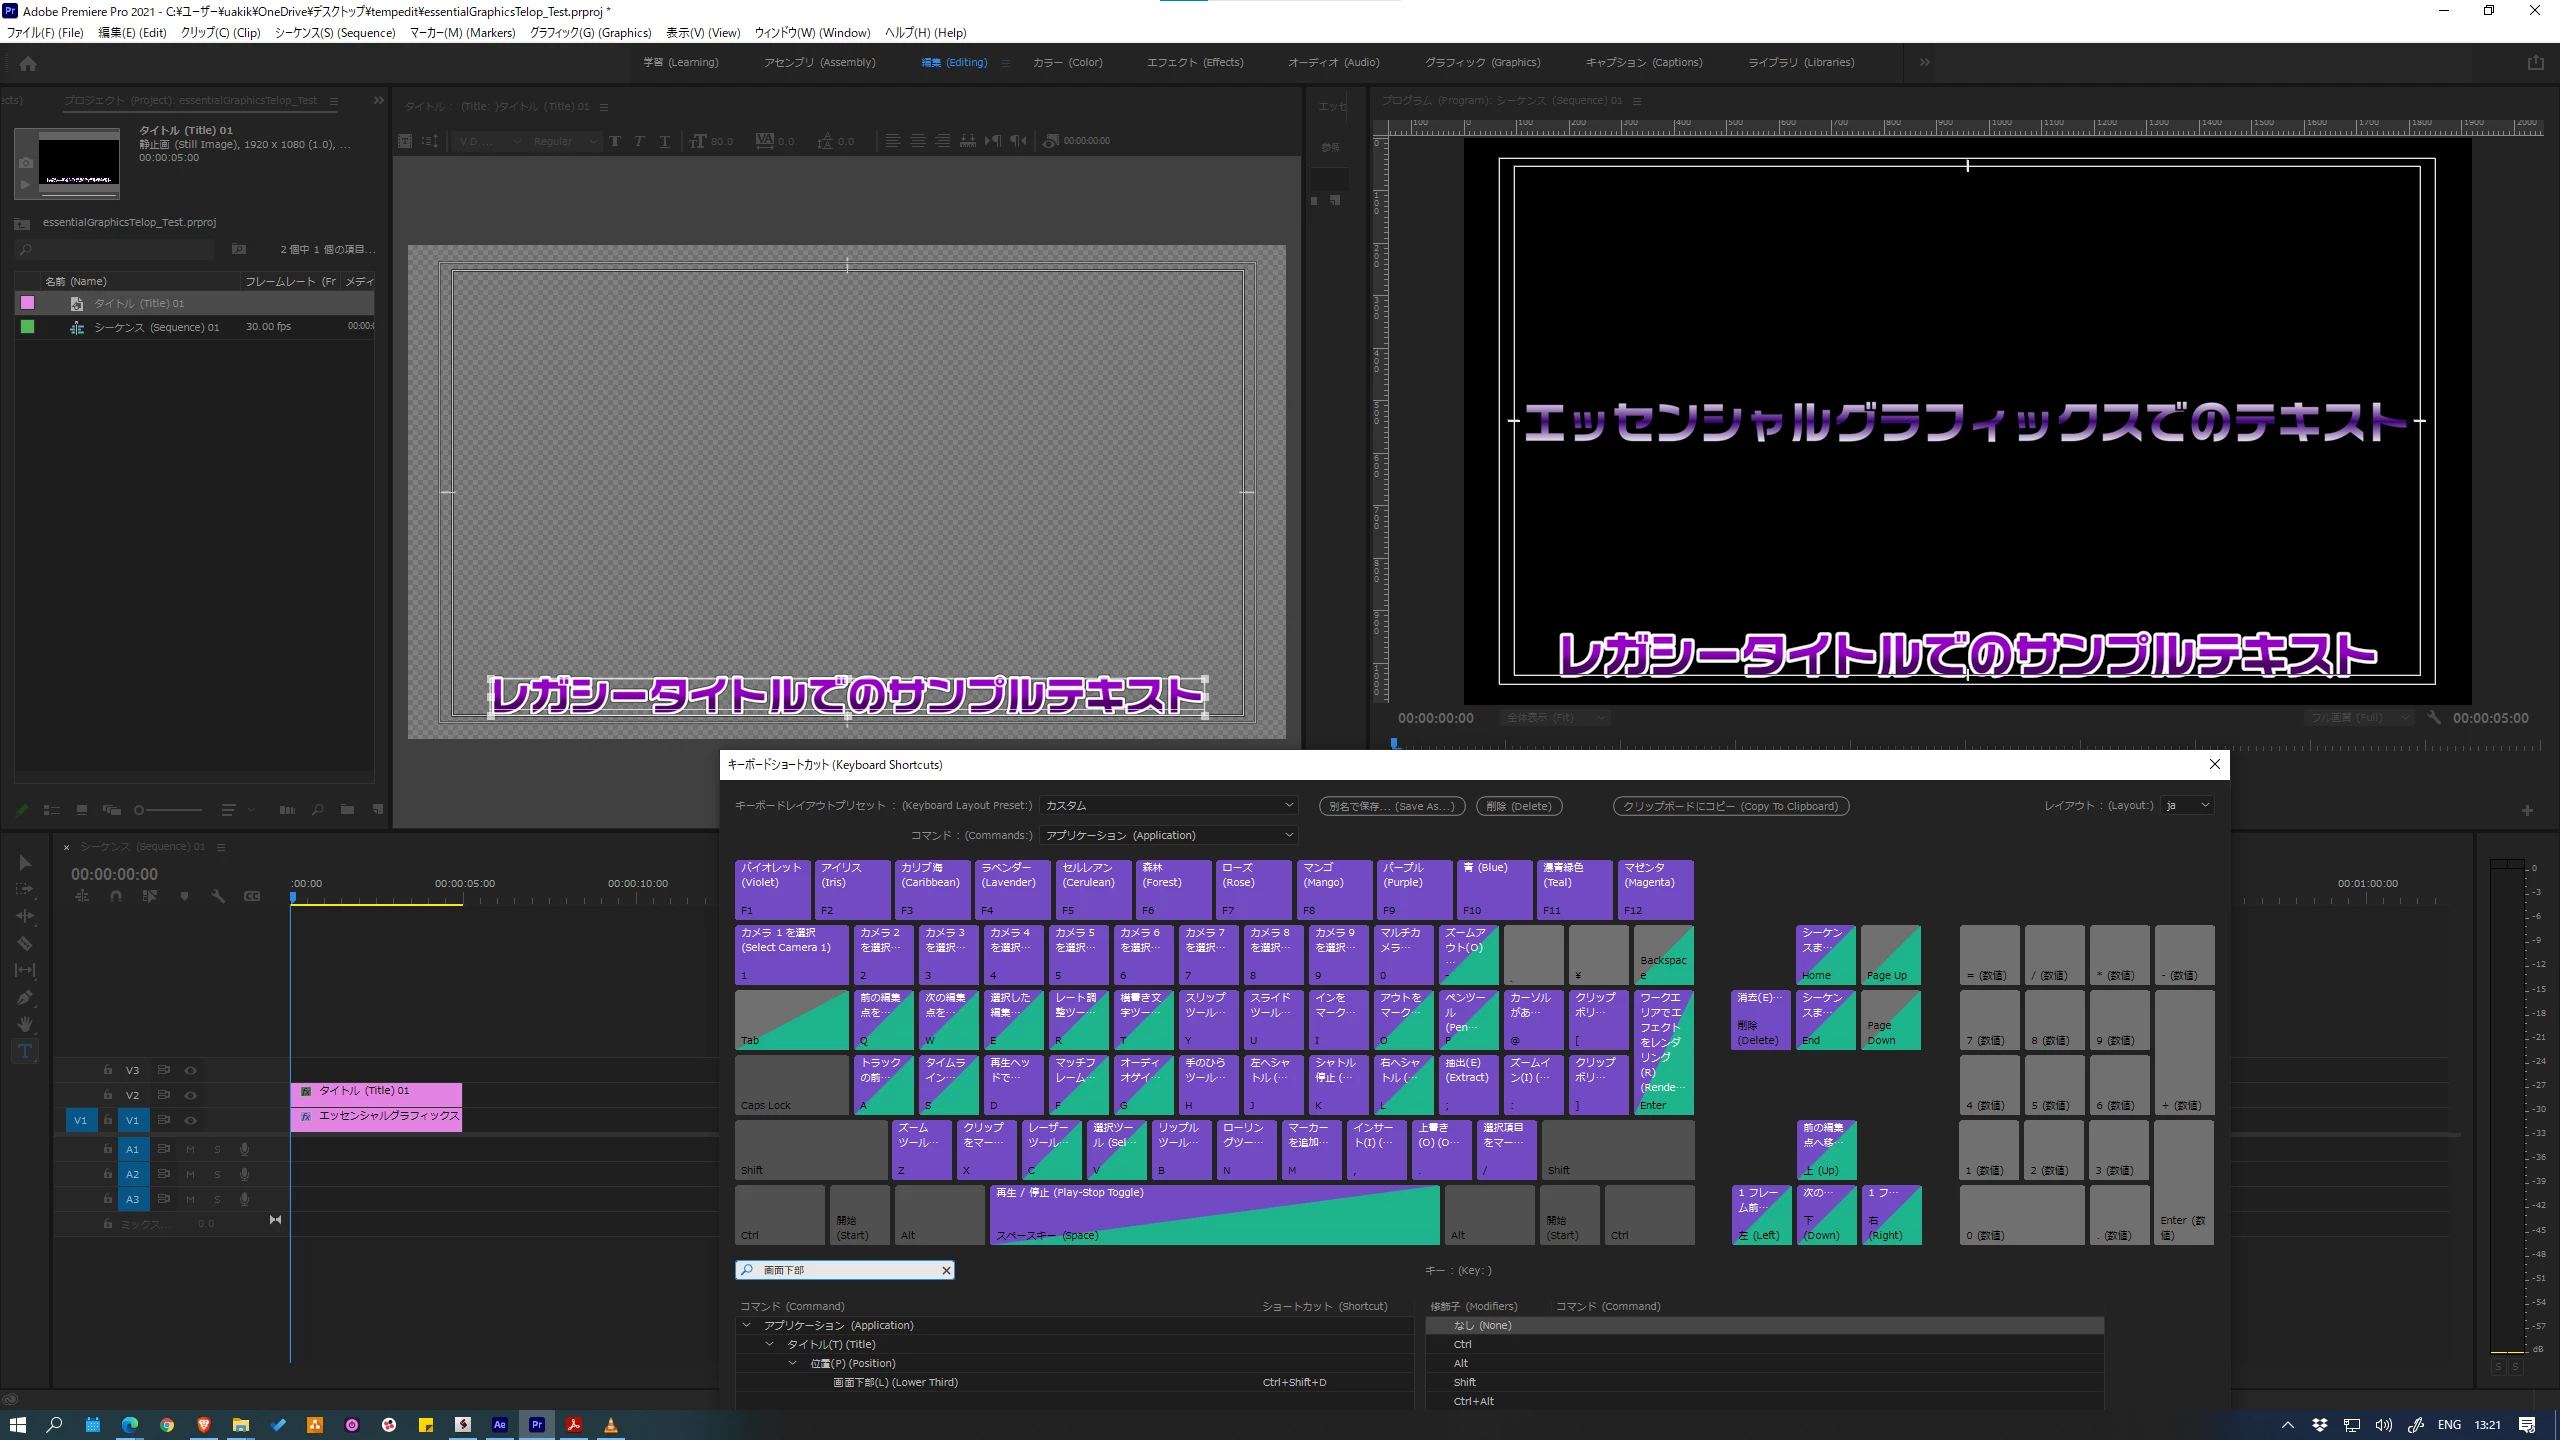
Task: Switch to the Graphics workspace tab
Action: (x=1482, y=62)
